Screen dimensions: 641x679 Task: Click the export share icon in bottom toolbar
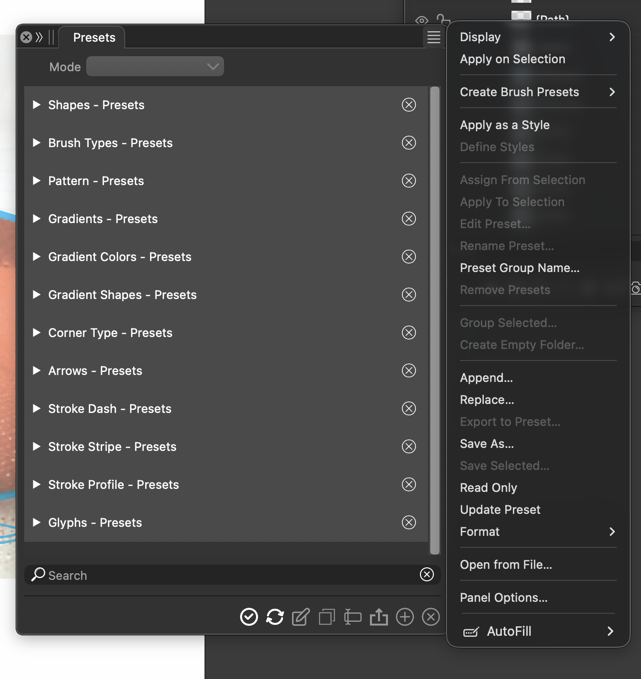tap(379, 617)
